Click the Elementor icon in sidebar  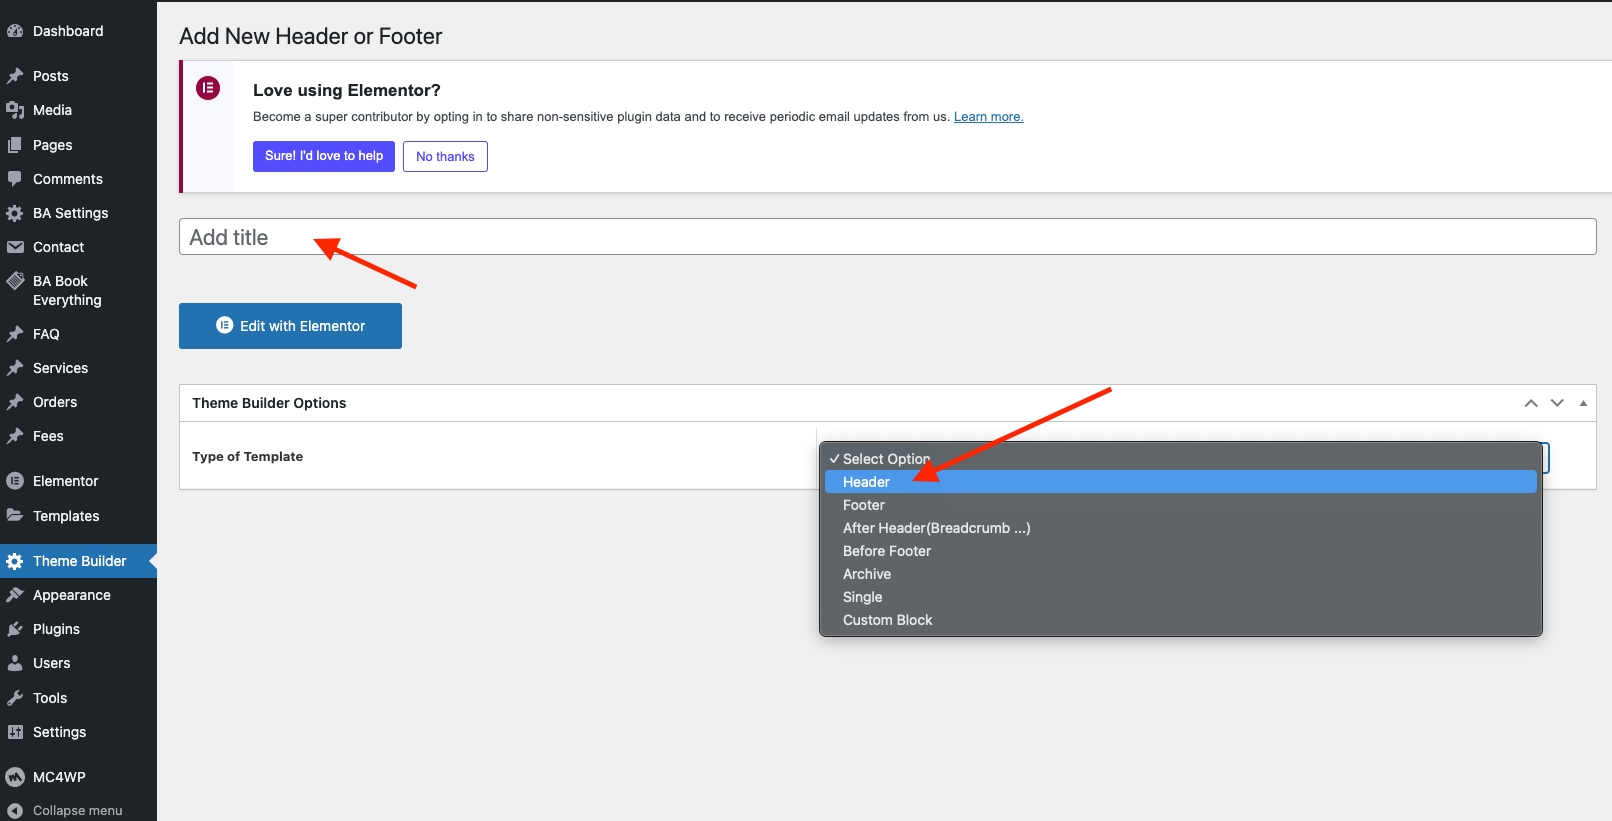pyautogui.click(x=15, y=481)
